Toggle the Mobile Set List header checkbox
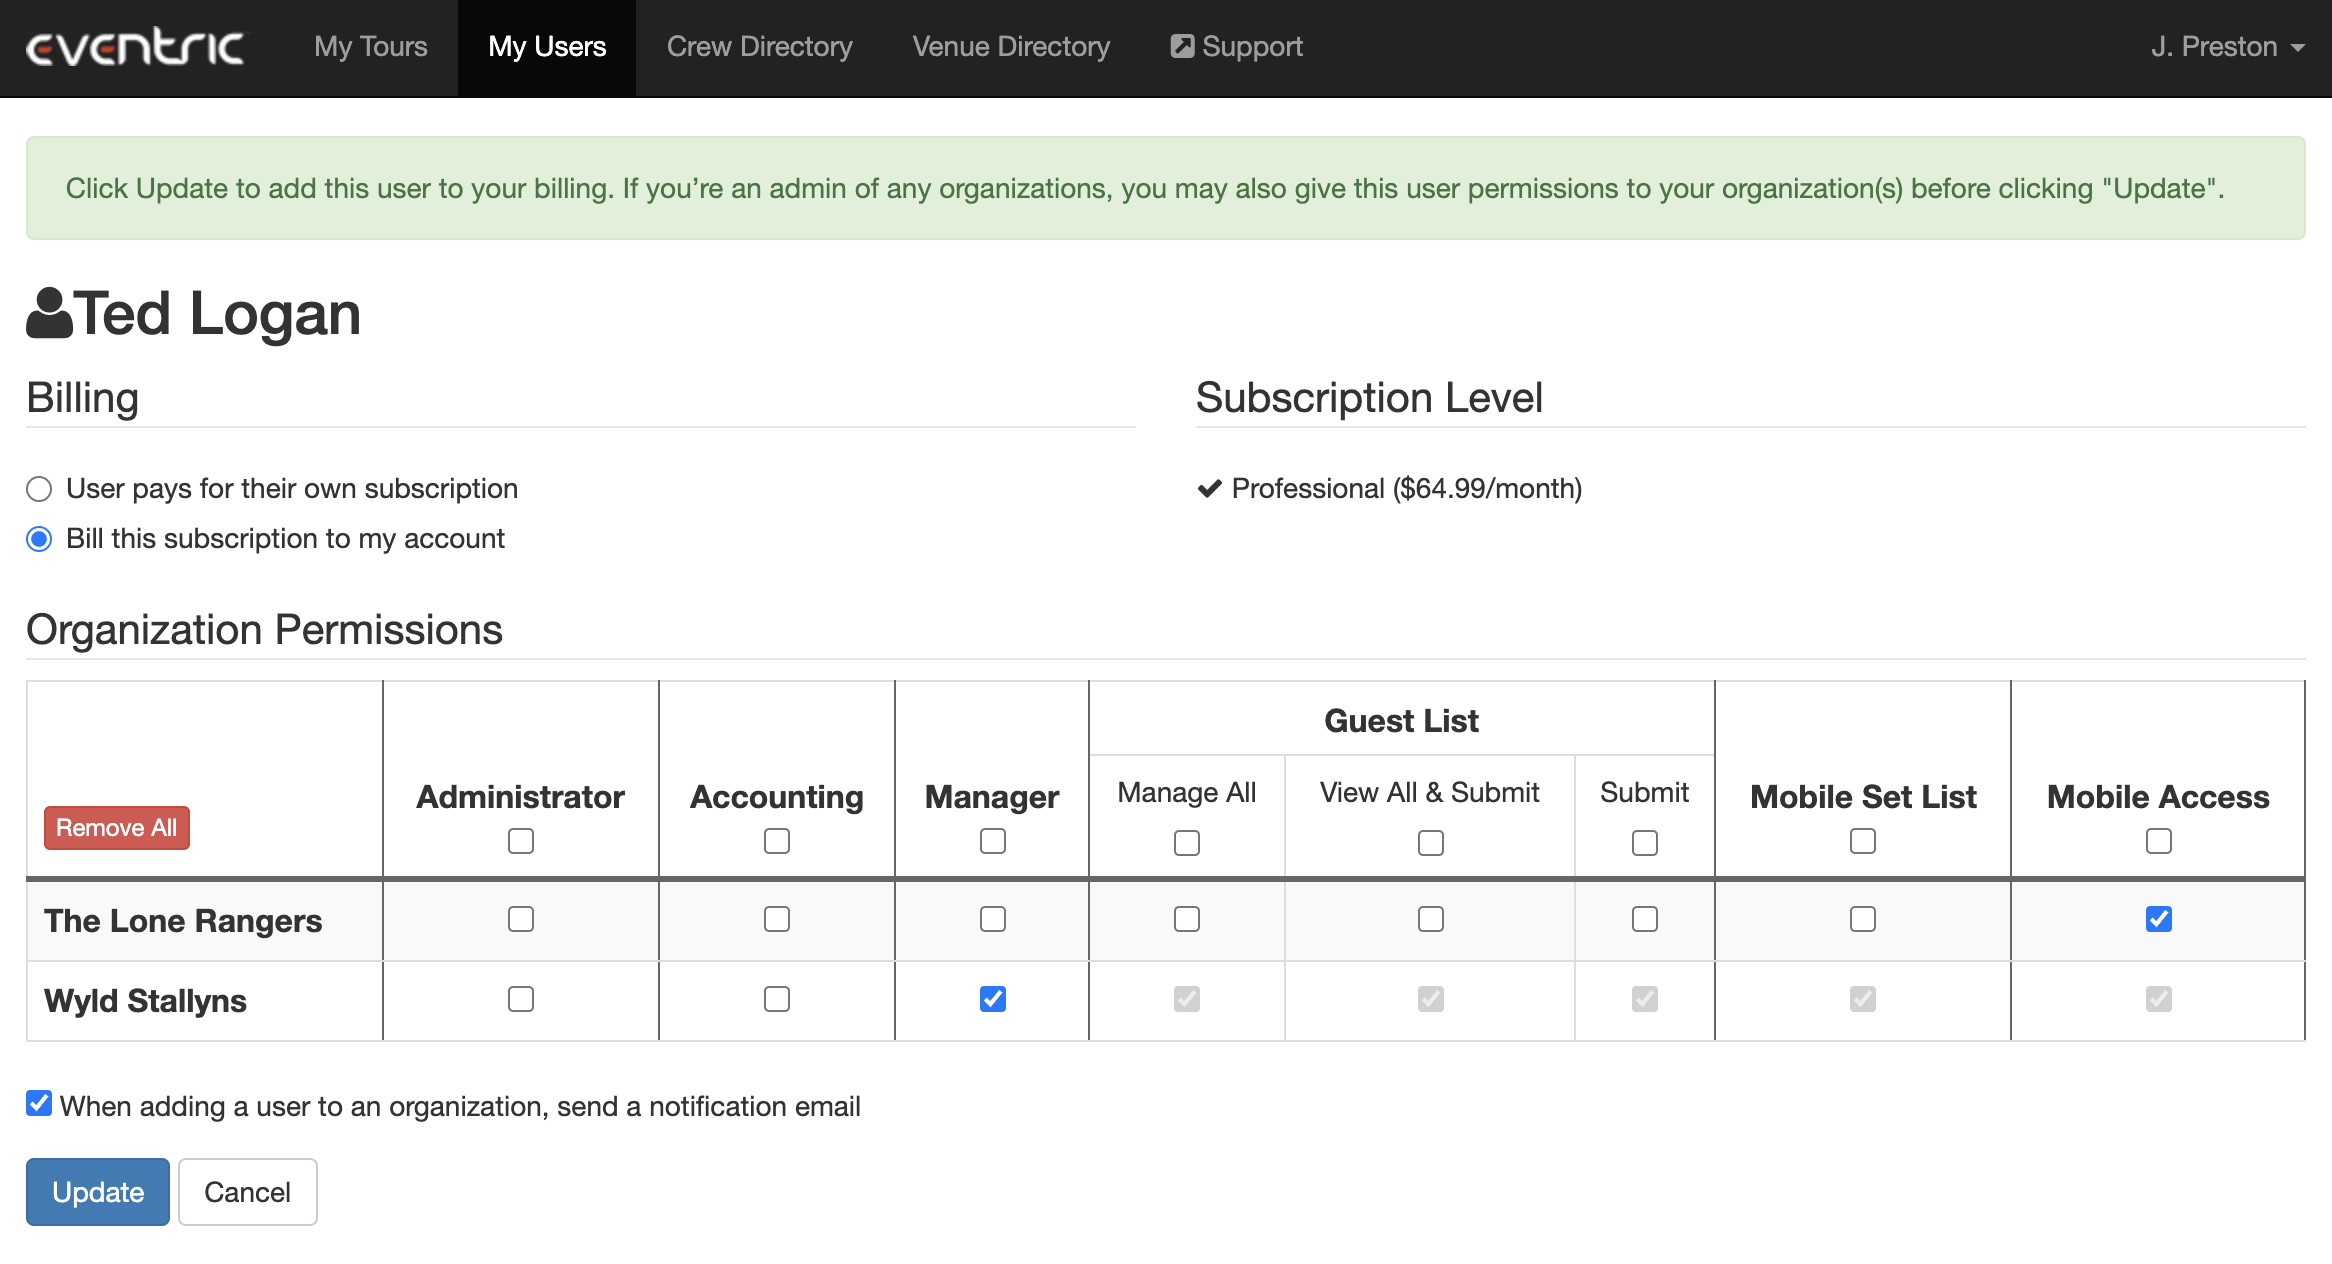 pos(1863,841)
